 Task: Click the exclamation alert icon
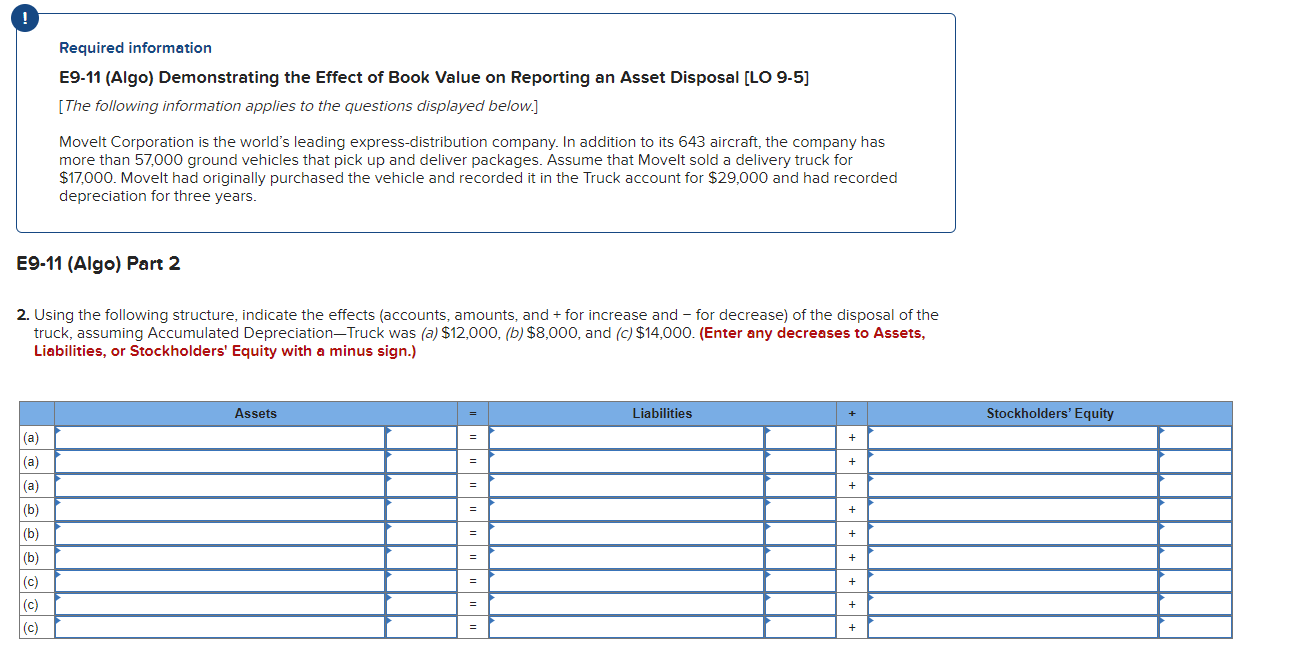(24, 17)
